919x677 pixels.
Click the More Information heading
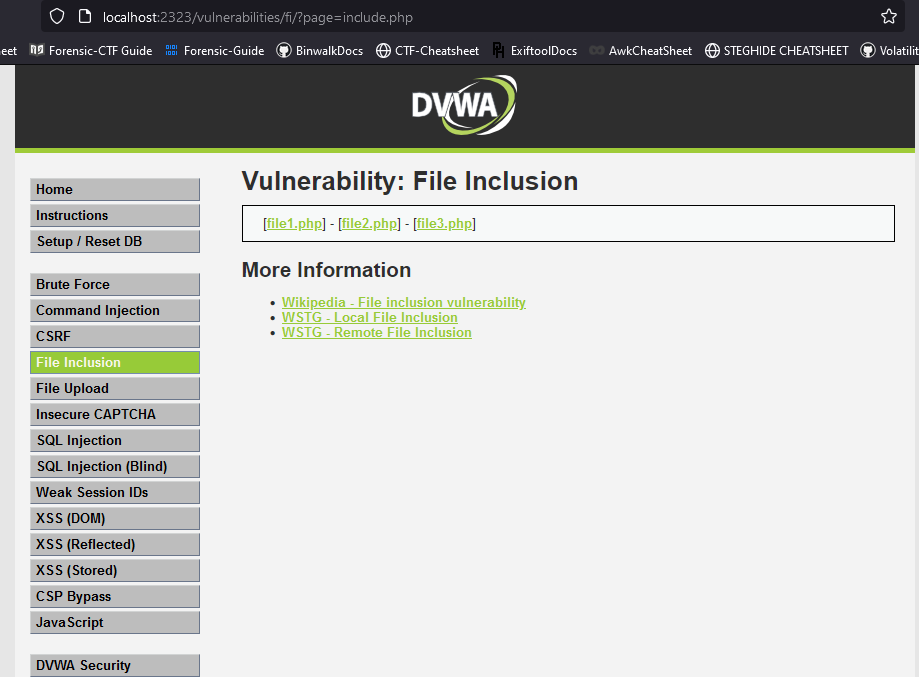tap(326, 270)
